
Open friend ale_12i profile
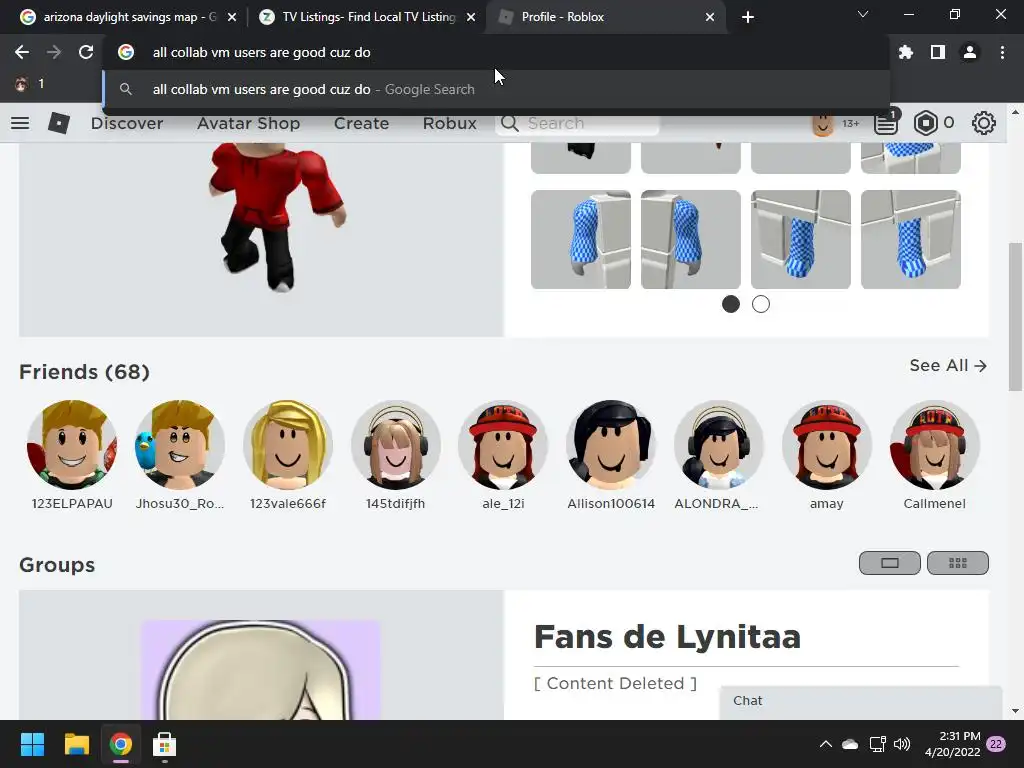503,455
